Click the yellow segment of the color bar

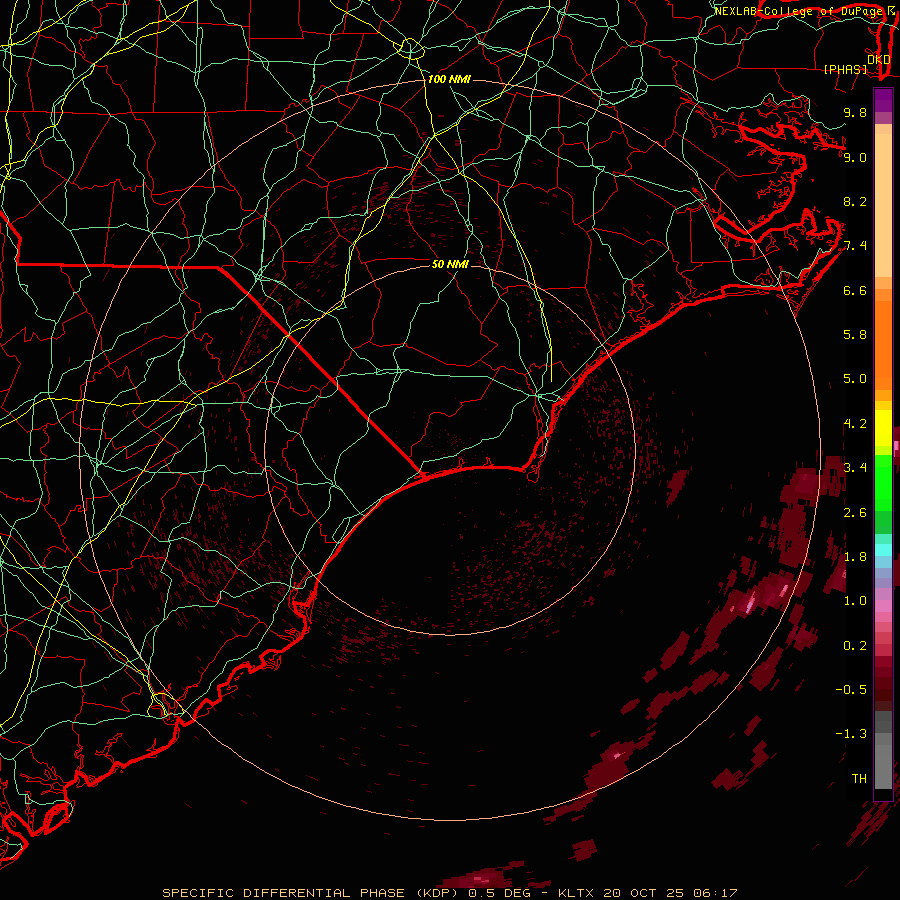click(883, 428)
